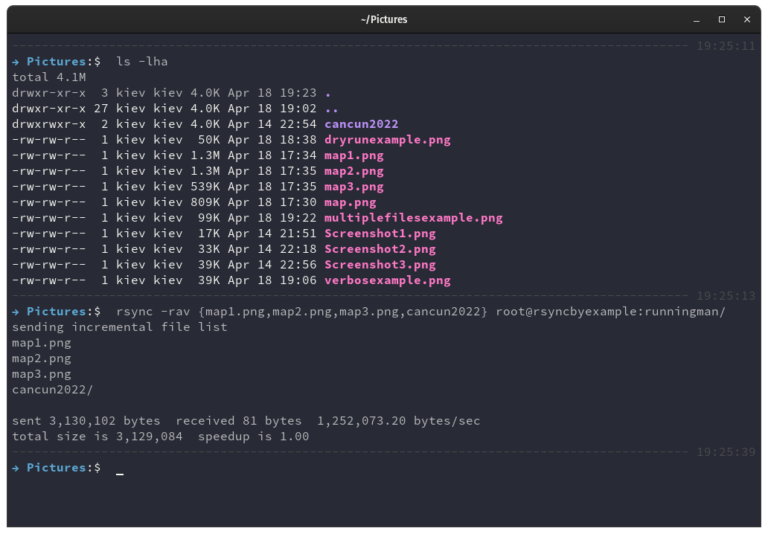Click the verbosexample.png filename
768x534 pixels.
pos(387,281)
